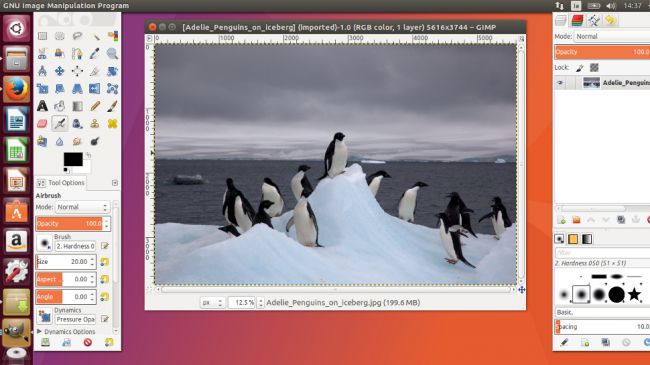The image size is (650, 365).
Task: Open the airbrush Mode dropdown
Action: [x=82, y=207]
